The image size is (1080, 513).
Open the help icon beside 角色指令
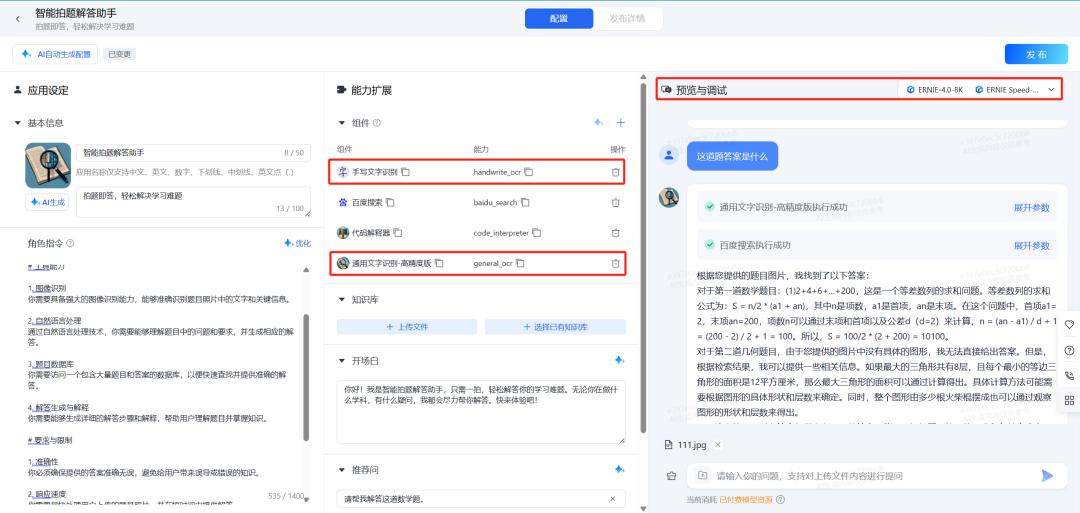click(x=70, y=243)
